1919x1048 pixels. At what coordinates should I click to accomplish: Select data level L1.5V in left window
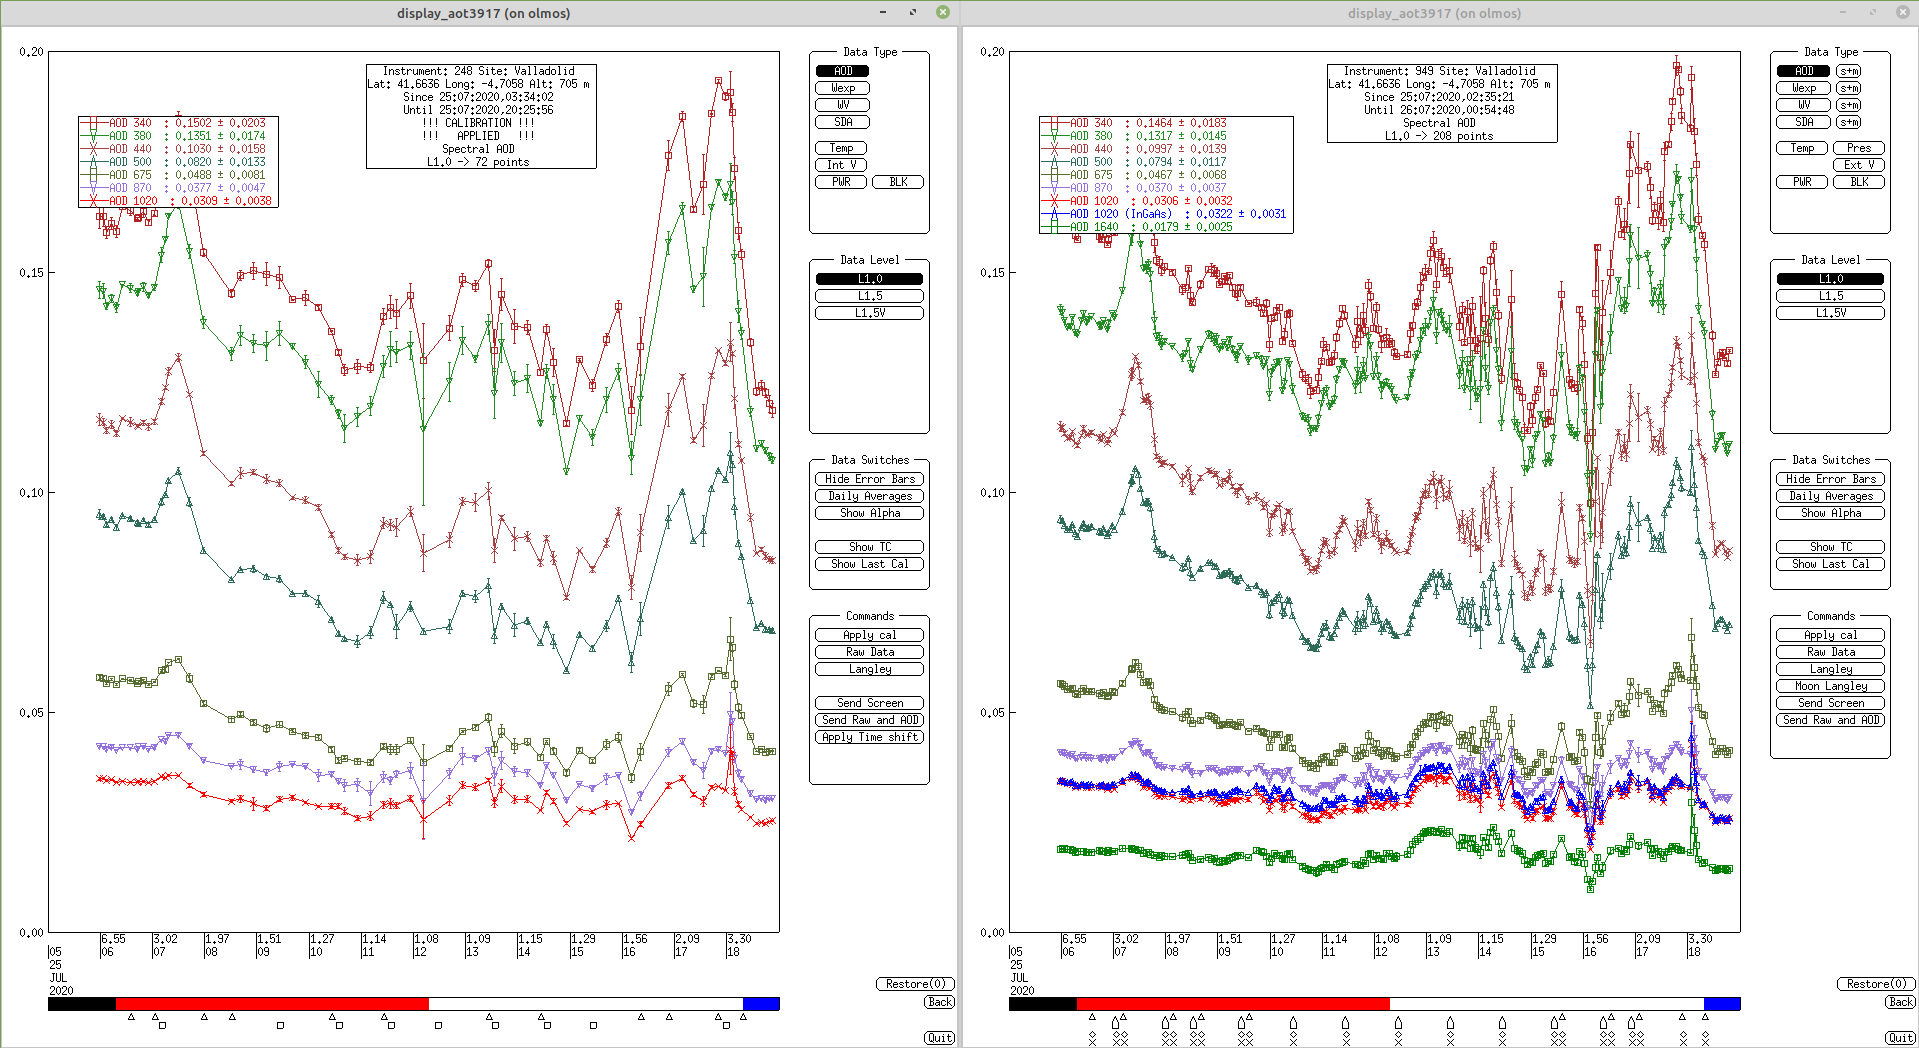869,313
